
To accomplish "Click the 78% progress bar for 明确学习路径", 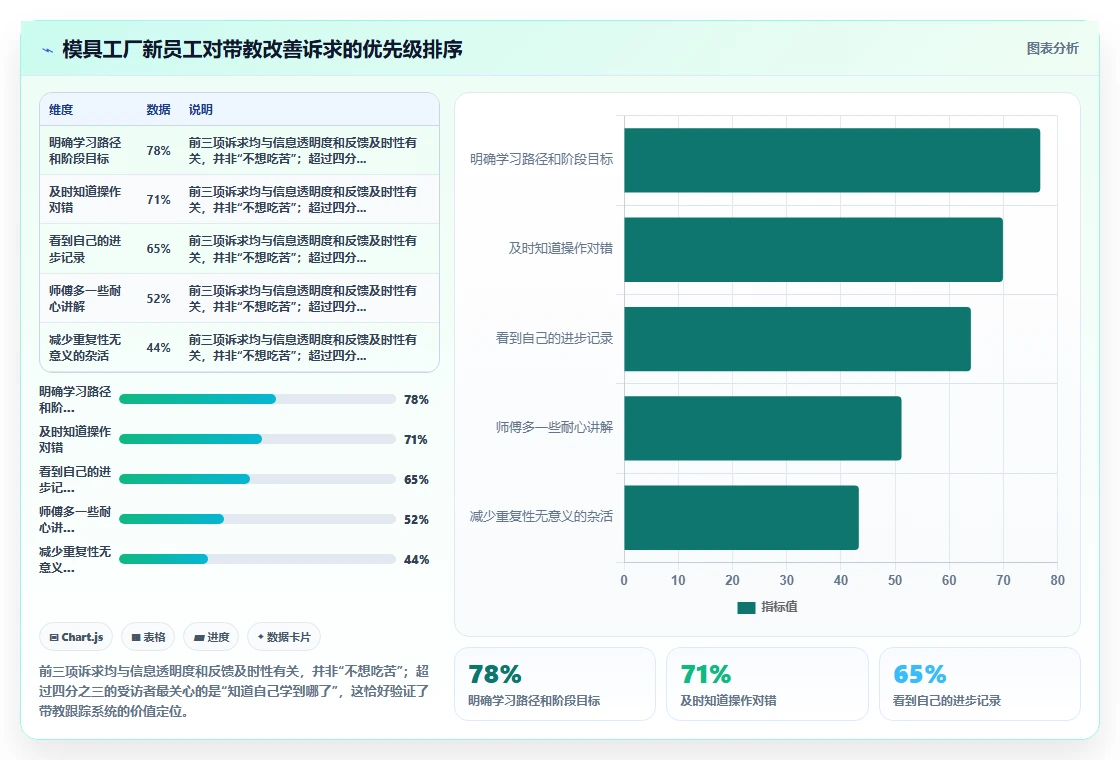I will pos(257,399).
